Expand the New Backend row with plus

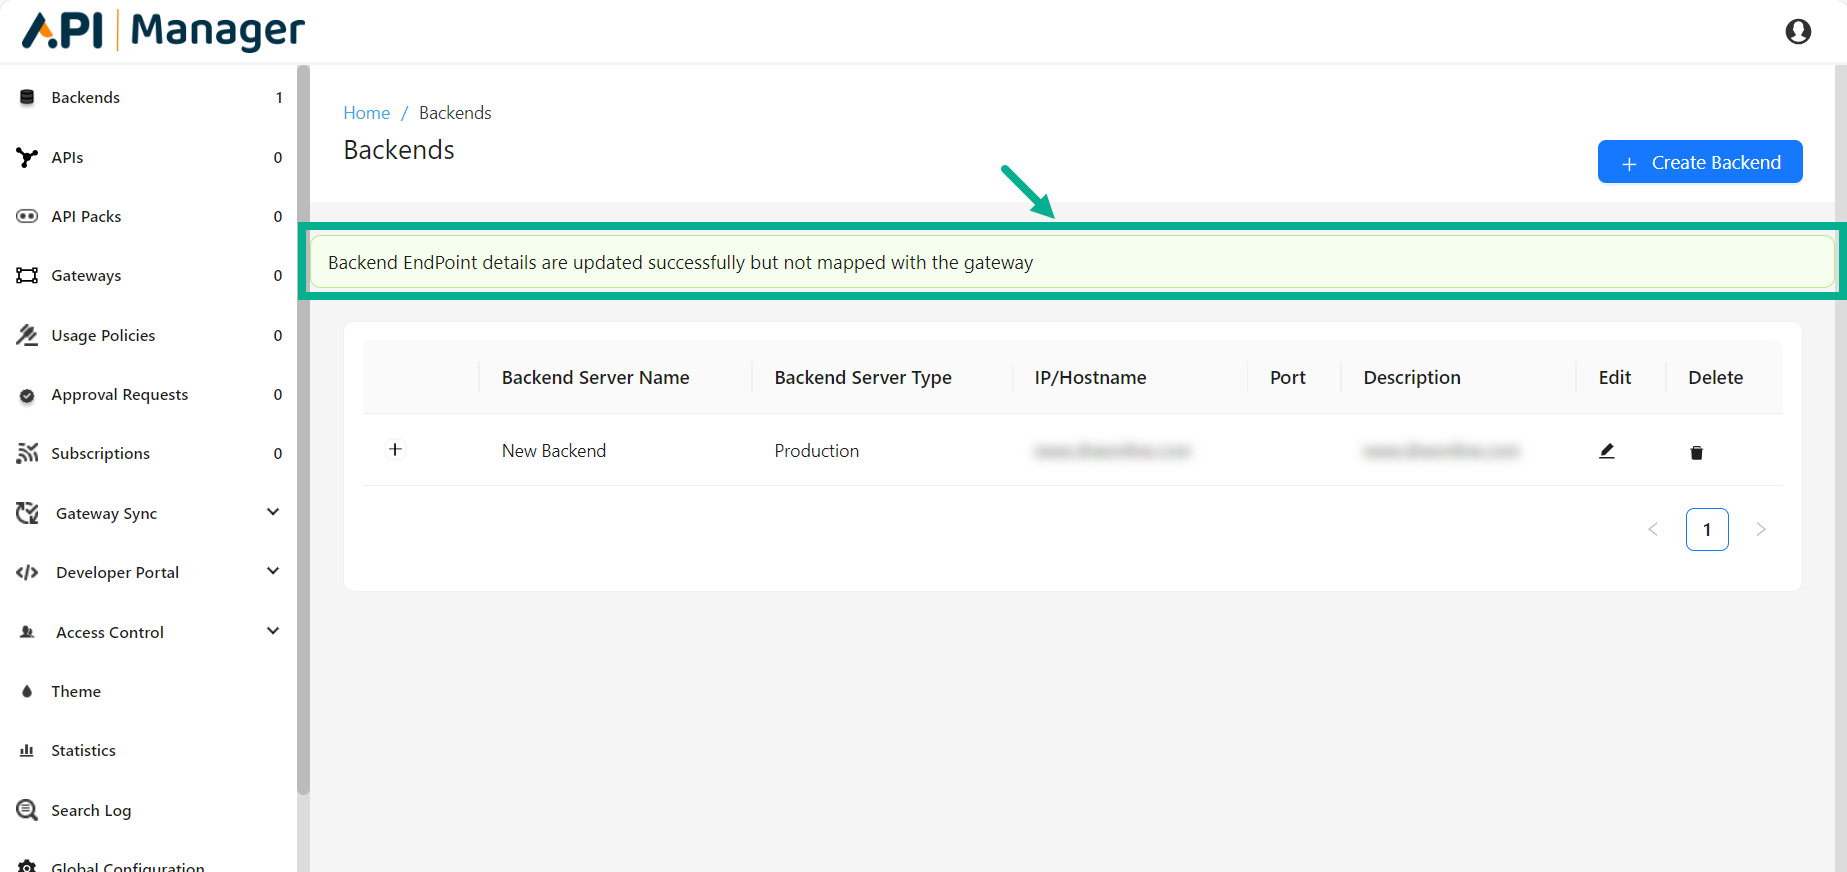coord(395,449)
